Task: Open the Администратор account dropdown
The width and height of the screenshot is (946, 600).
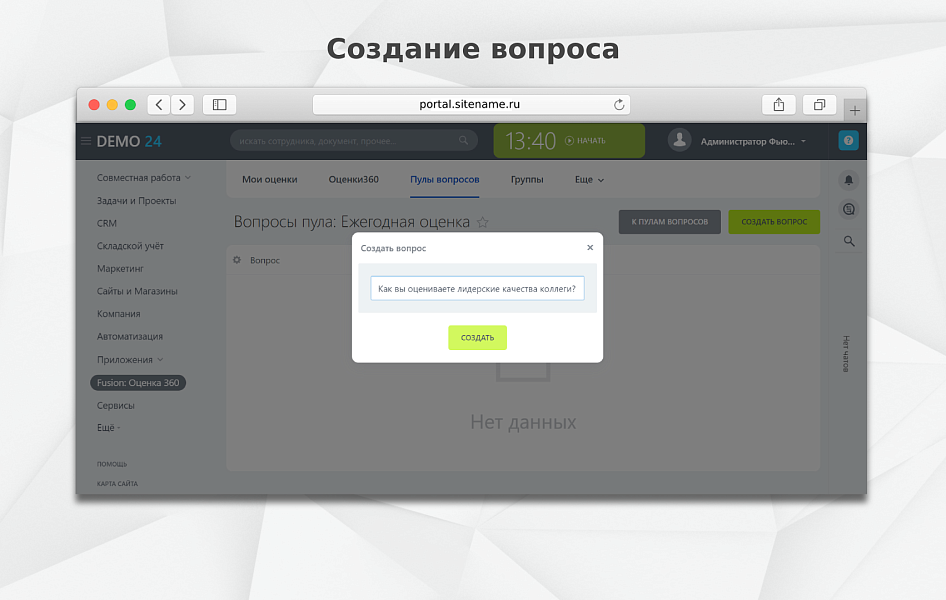Action: [x=750, y=141]
